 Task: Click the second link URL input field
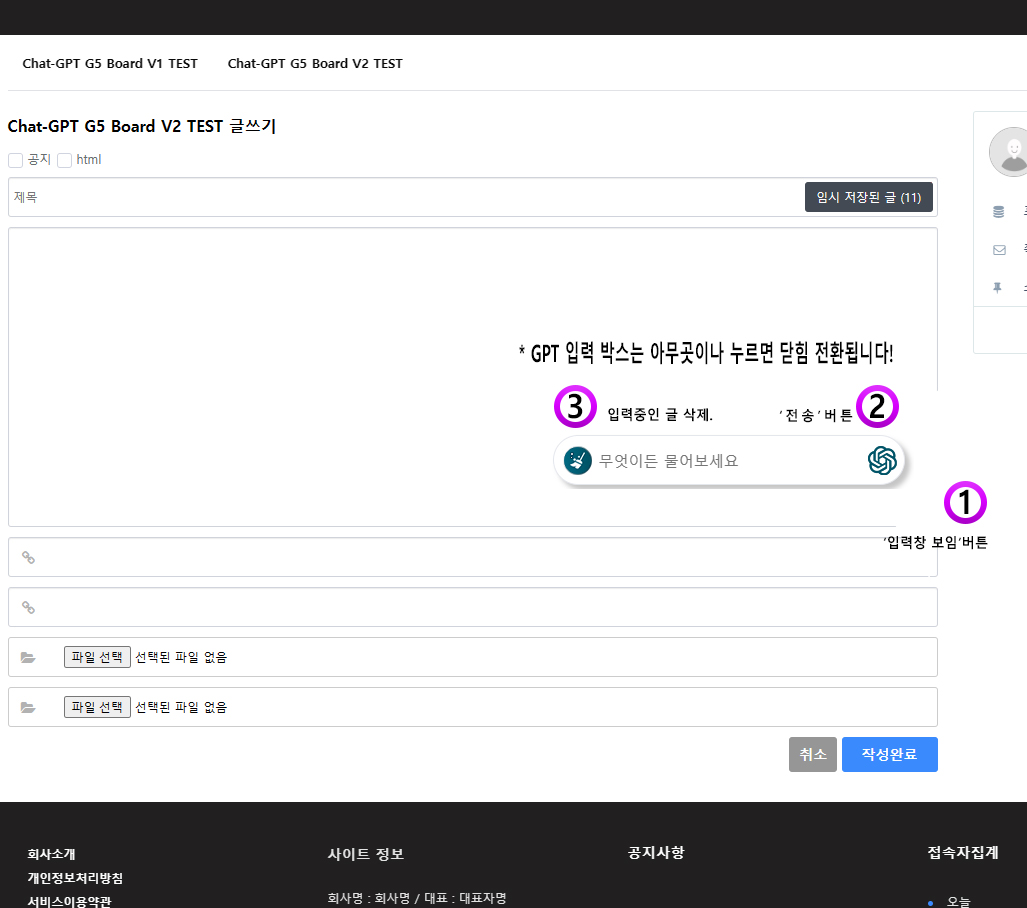coord(473,607)
